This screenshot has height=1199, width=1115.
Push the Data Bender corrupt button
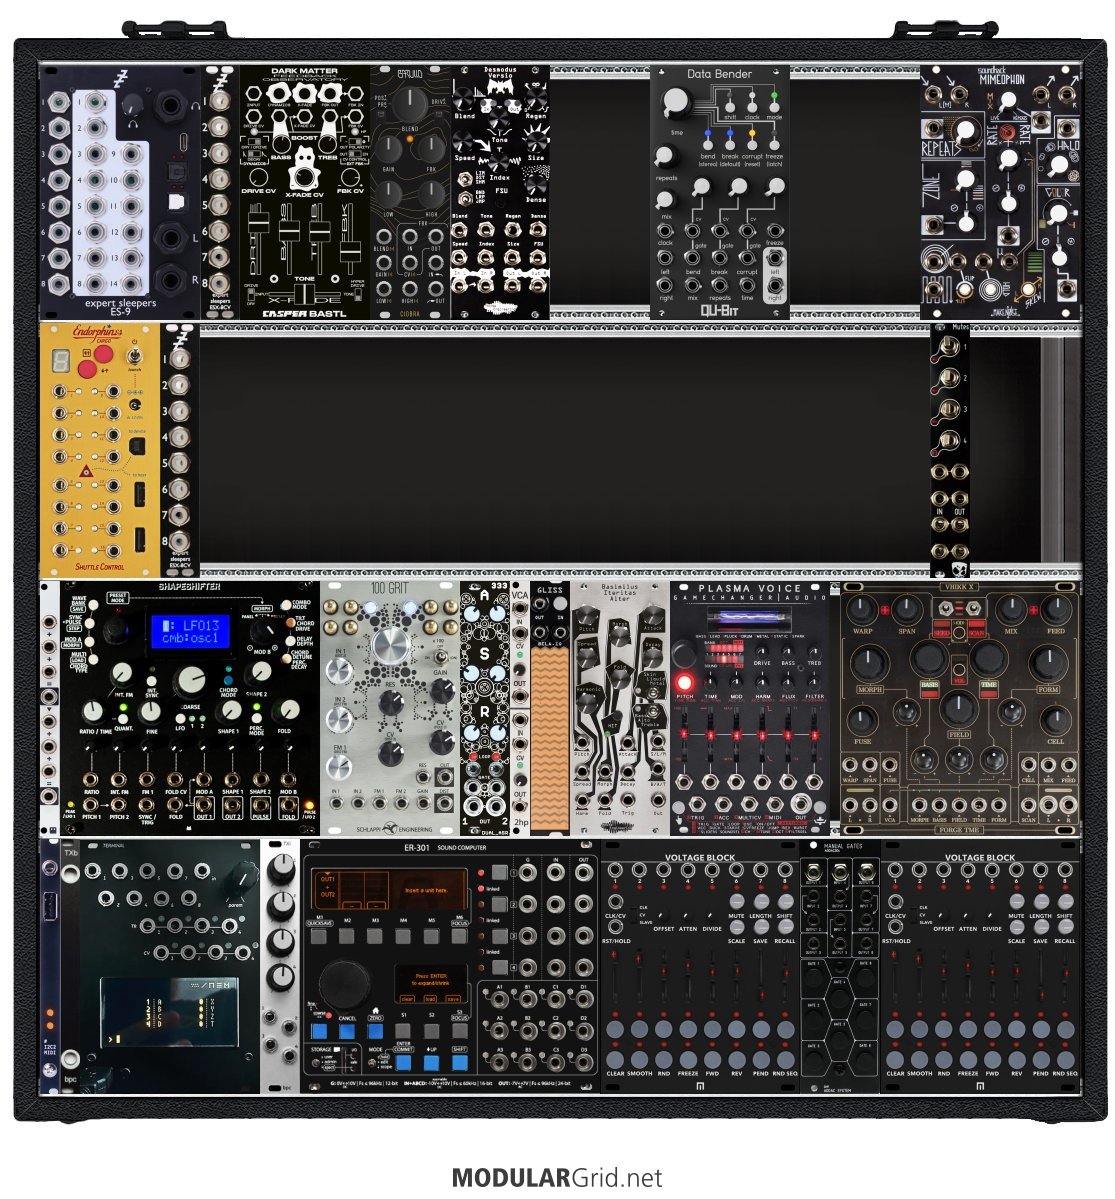coord(752,143)
